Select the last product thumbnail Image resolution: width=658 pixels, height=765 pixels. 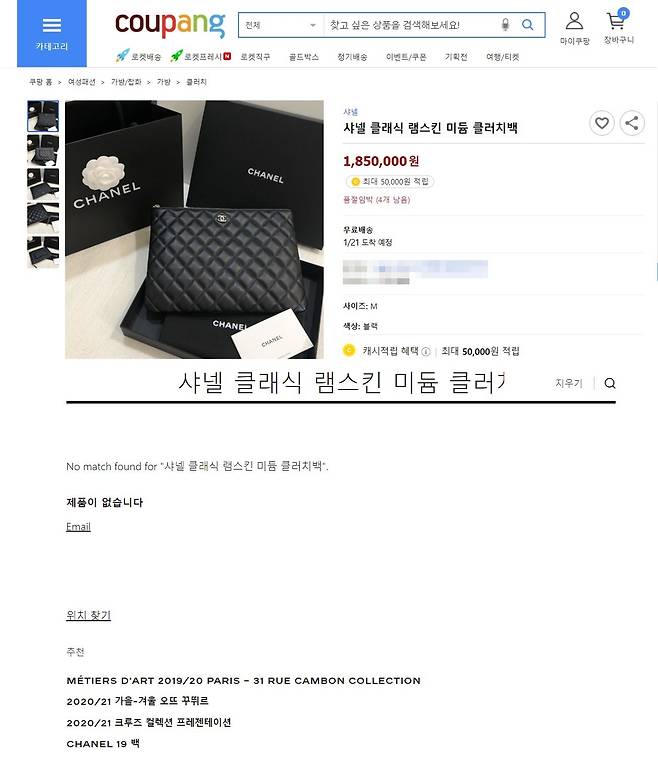43,252
